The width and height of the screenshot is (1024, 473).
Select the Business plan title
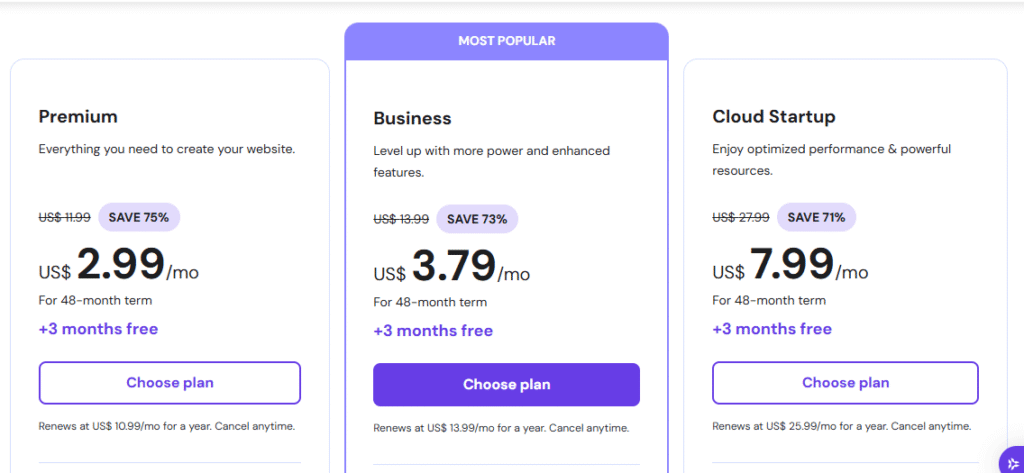pyautogui.click(x=412, y=118)
